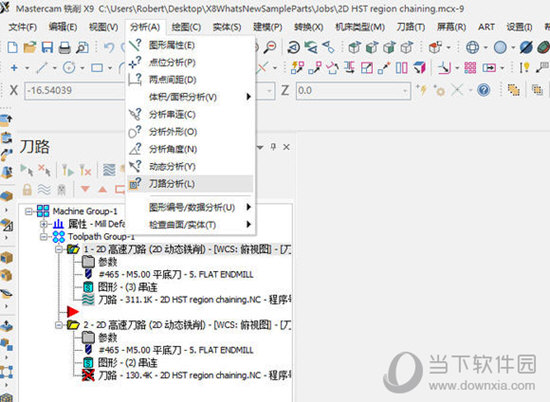Screen dimensions: 550x402
Task: Click the lock operations padlock icon
Action: (27, 190)
